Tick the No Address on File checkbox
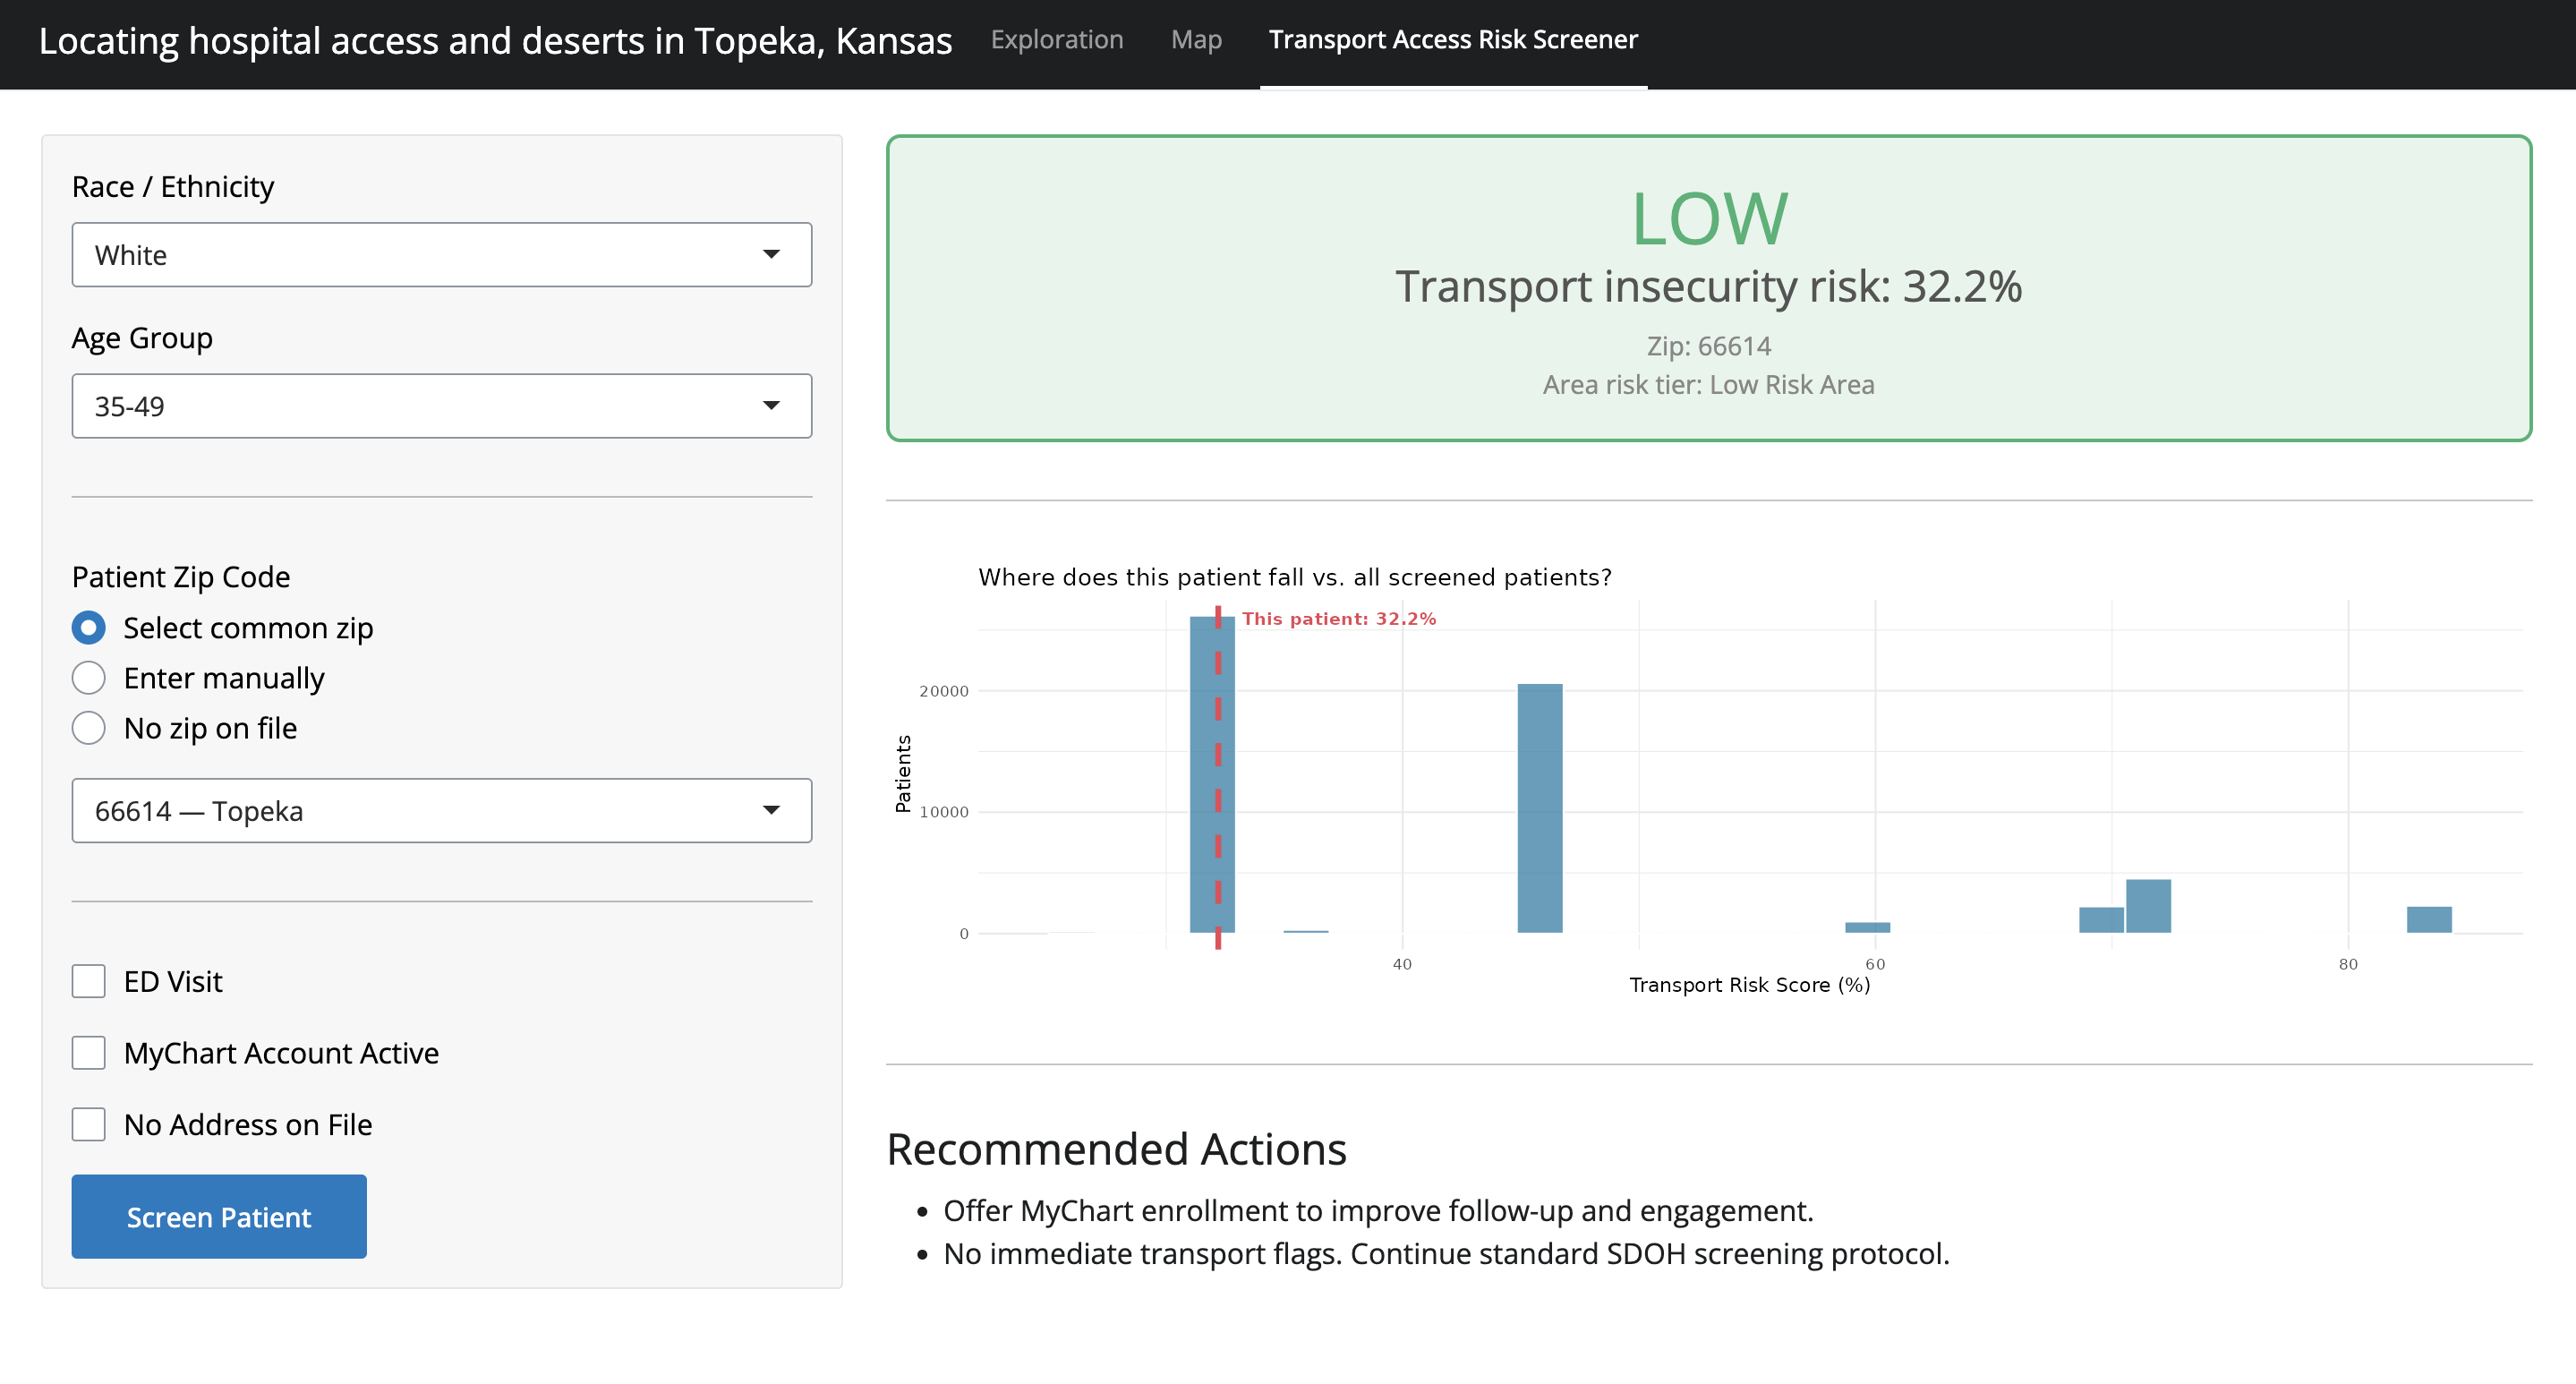The width and height of the screenshot is (2576, 1384). pyautogui.click(x=89, y=1124)
